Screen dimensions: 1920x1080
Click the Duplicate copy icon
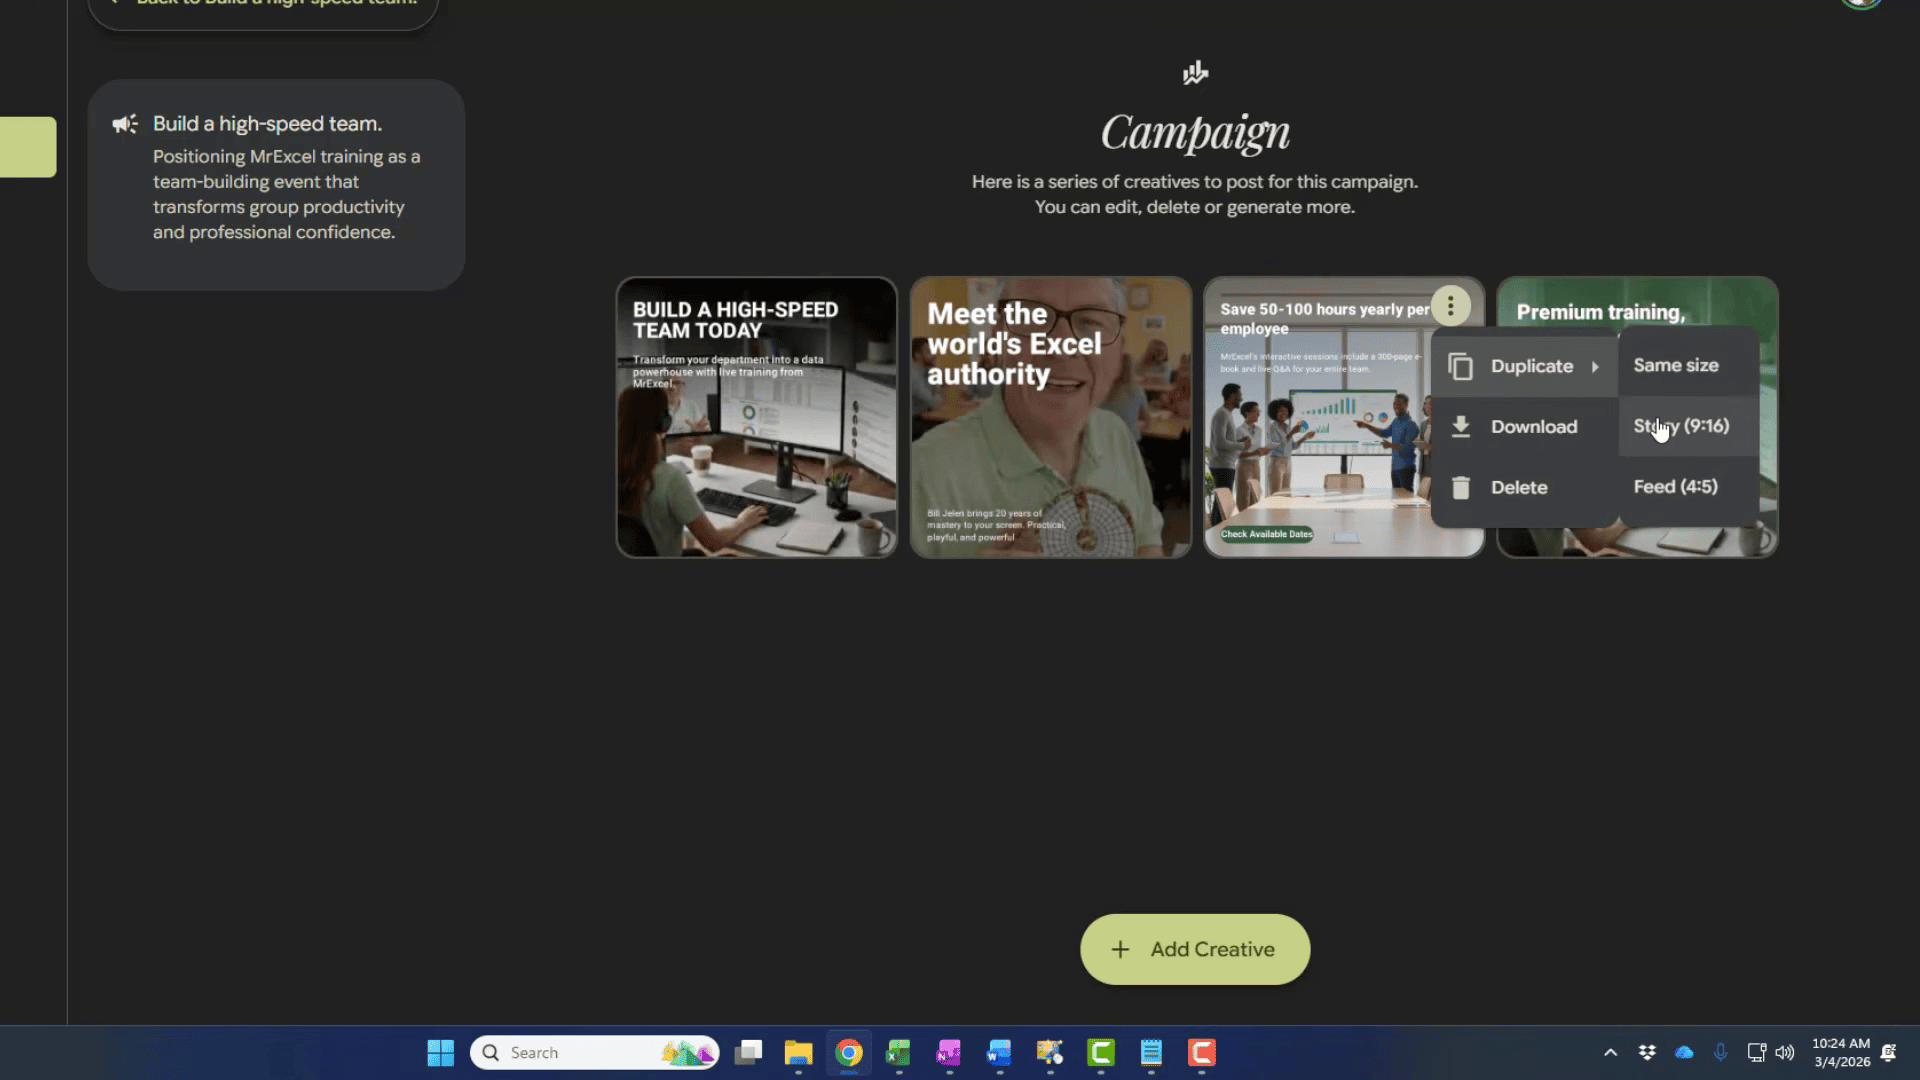pos(1461,366)
